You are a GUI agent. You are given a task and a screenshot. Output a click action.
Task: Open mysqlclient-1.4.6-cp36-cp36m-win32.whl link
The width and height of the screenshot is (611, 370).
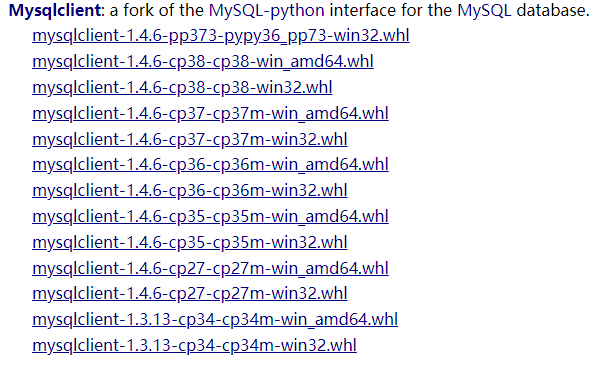(189, 190)
